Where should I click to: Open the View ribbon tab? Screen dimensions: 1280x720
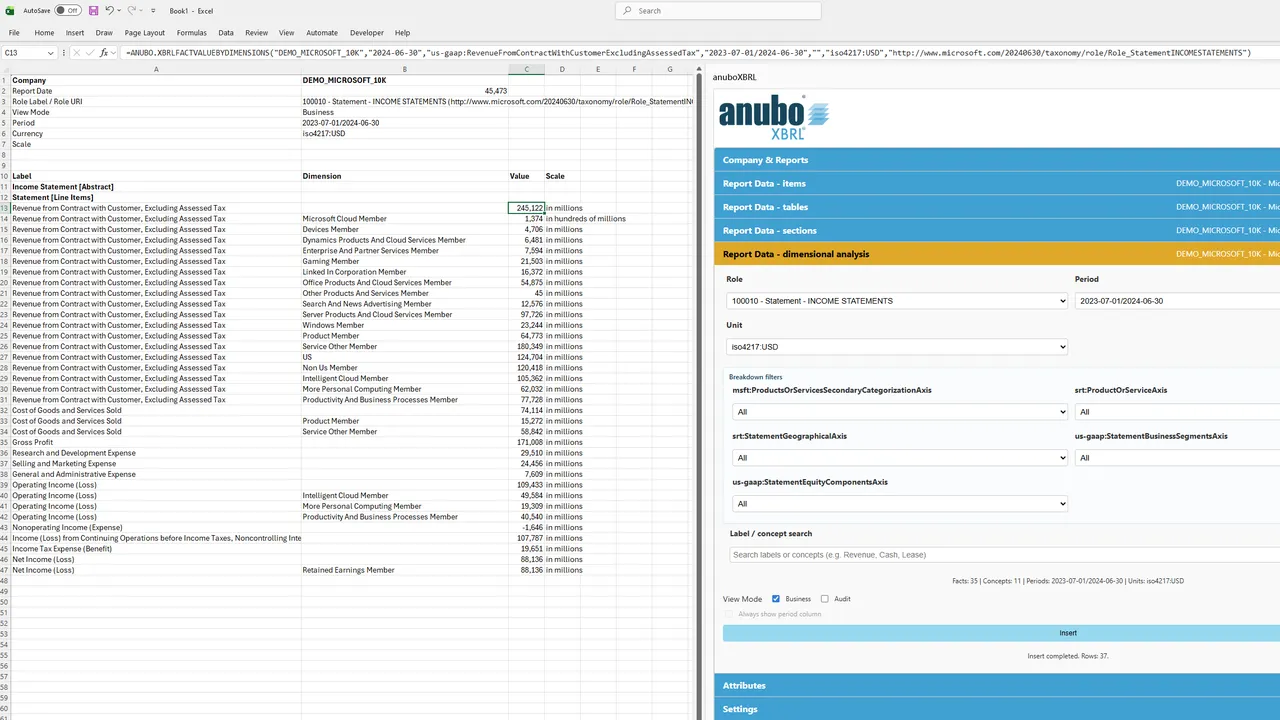point(287,33)
